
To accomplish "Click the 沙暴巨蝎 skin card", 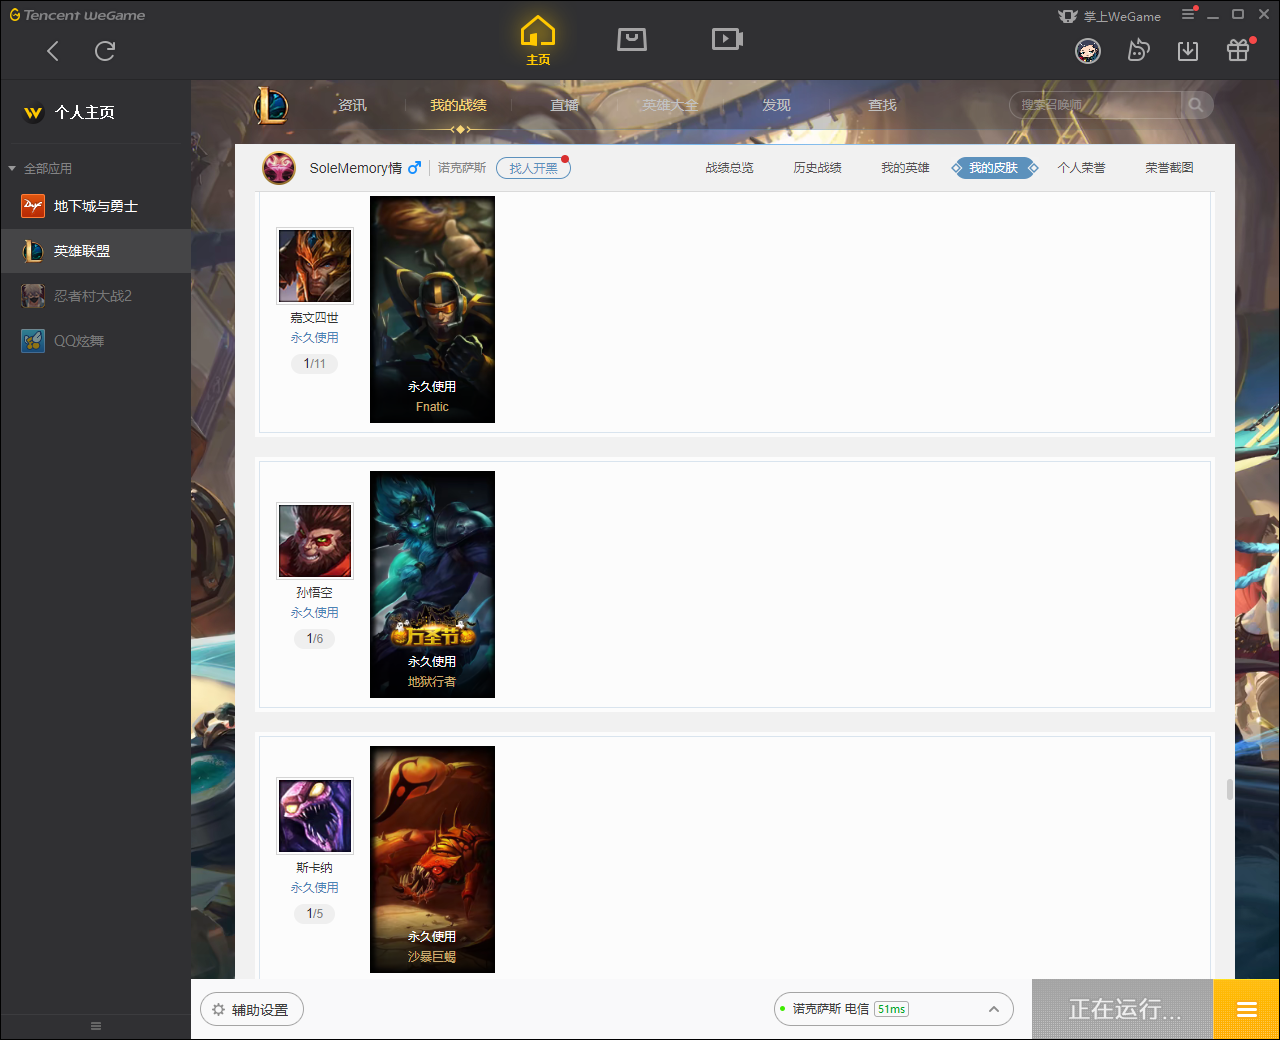I will pyautogui.click(x=432, y=859).
